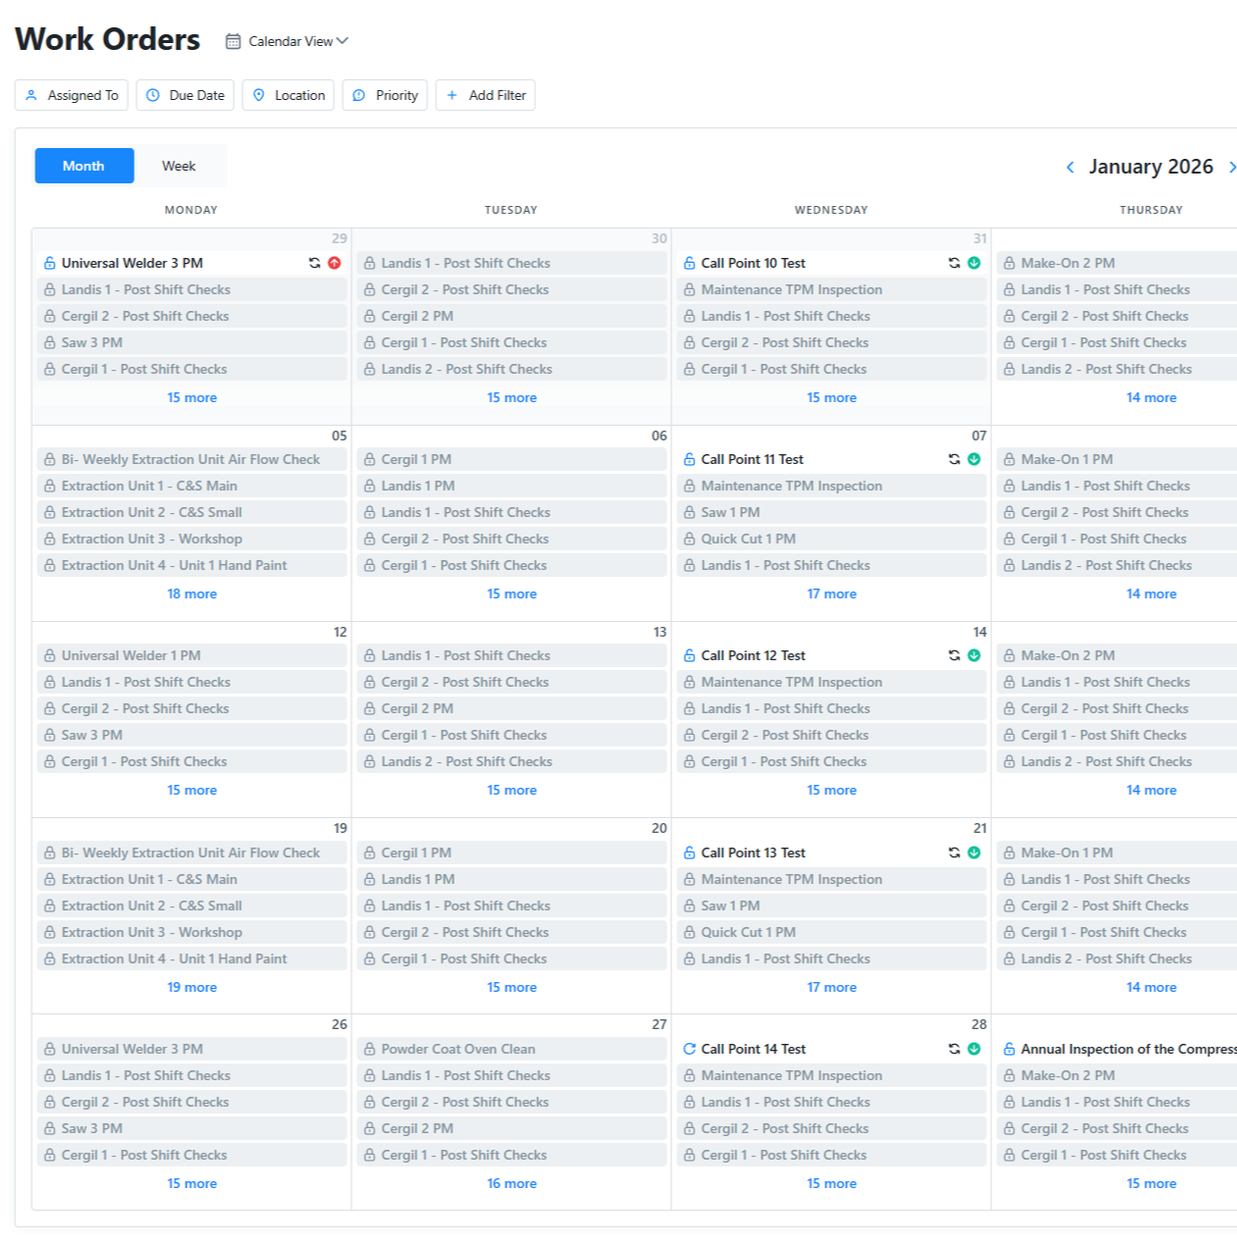Image resolution: width=1237 pixels, height=1237 pixels.
Task: Click the unlock icon beside Universal Welder 3 PM
Action: pyautogui.click(x=48, y=262)
